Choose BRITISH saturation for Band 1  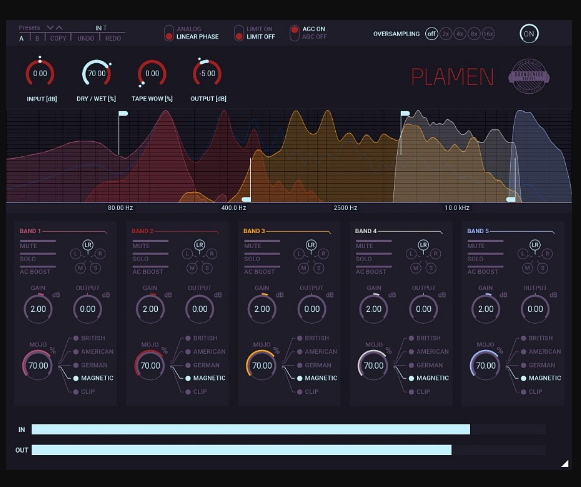[x=89, y=338]
